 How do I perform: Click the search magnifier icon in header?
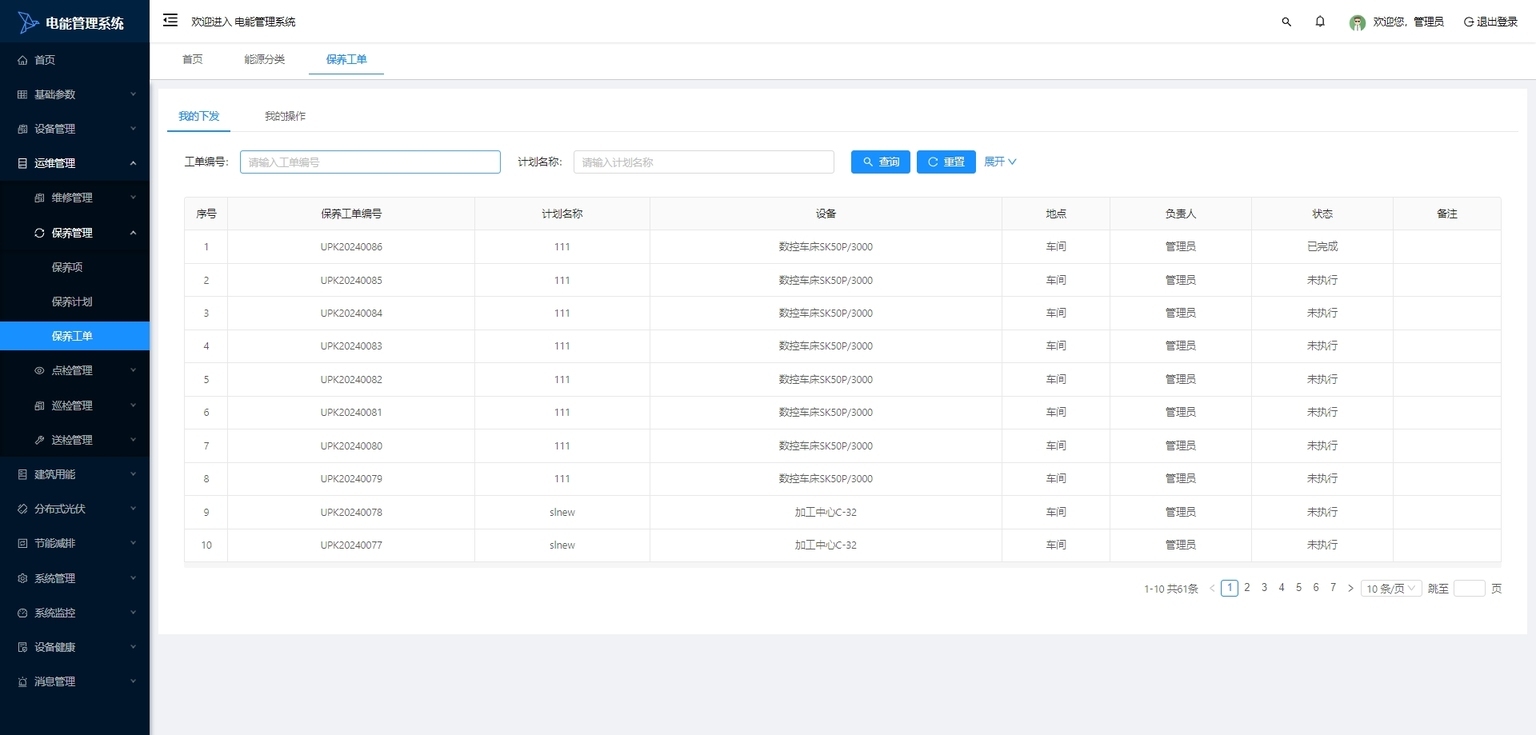click(x=1286, y=22)
